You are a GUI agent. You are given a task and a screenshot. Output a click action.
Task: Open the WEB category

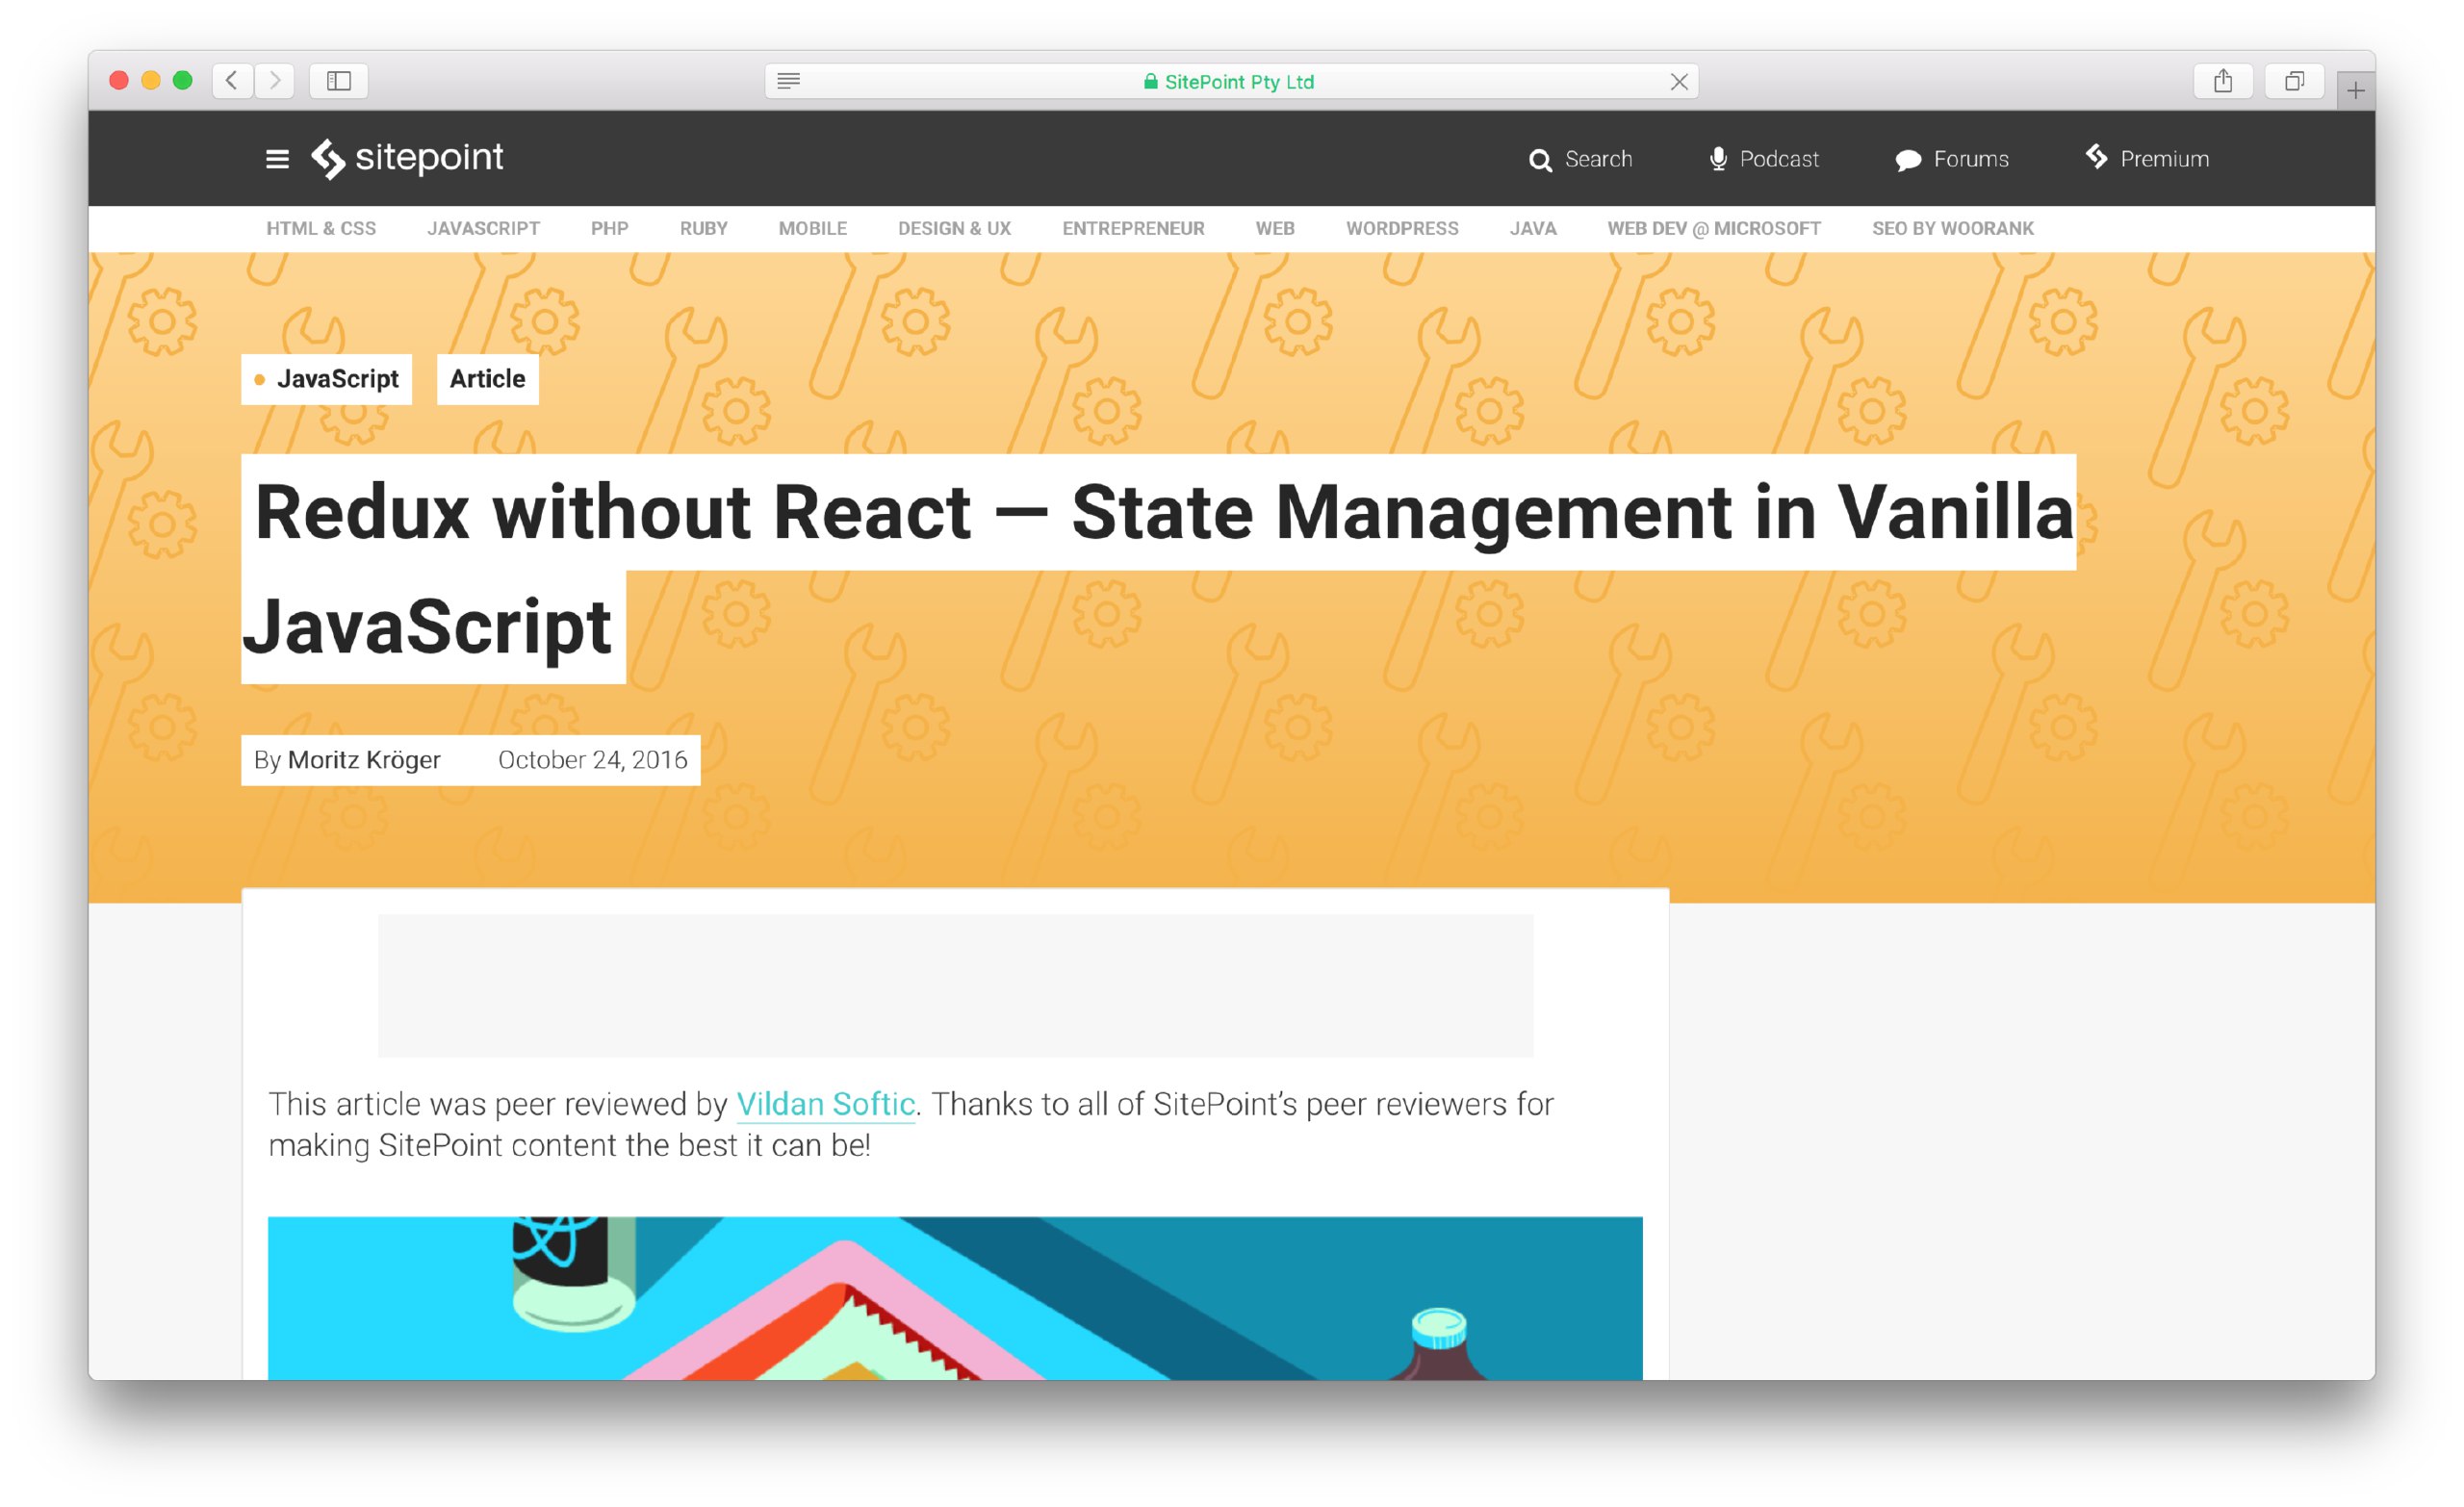coord(1275,229)
